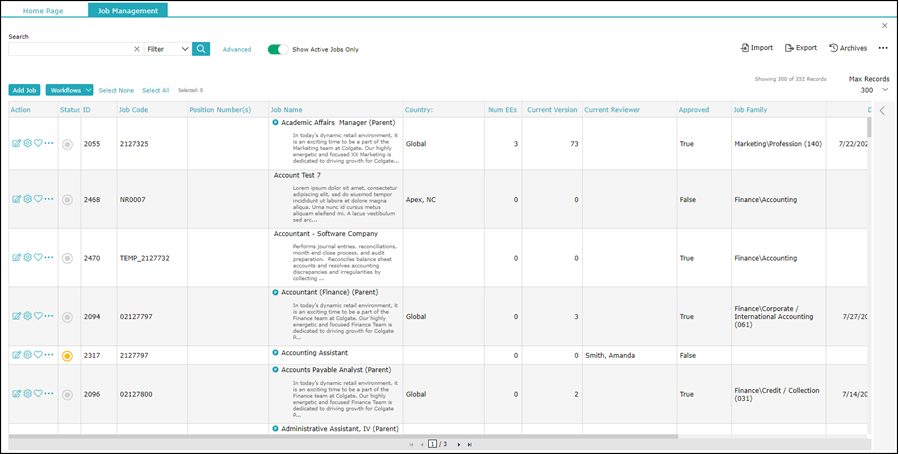
Task: Sort by the Num EEs column header
Action: coord(503,109)
